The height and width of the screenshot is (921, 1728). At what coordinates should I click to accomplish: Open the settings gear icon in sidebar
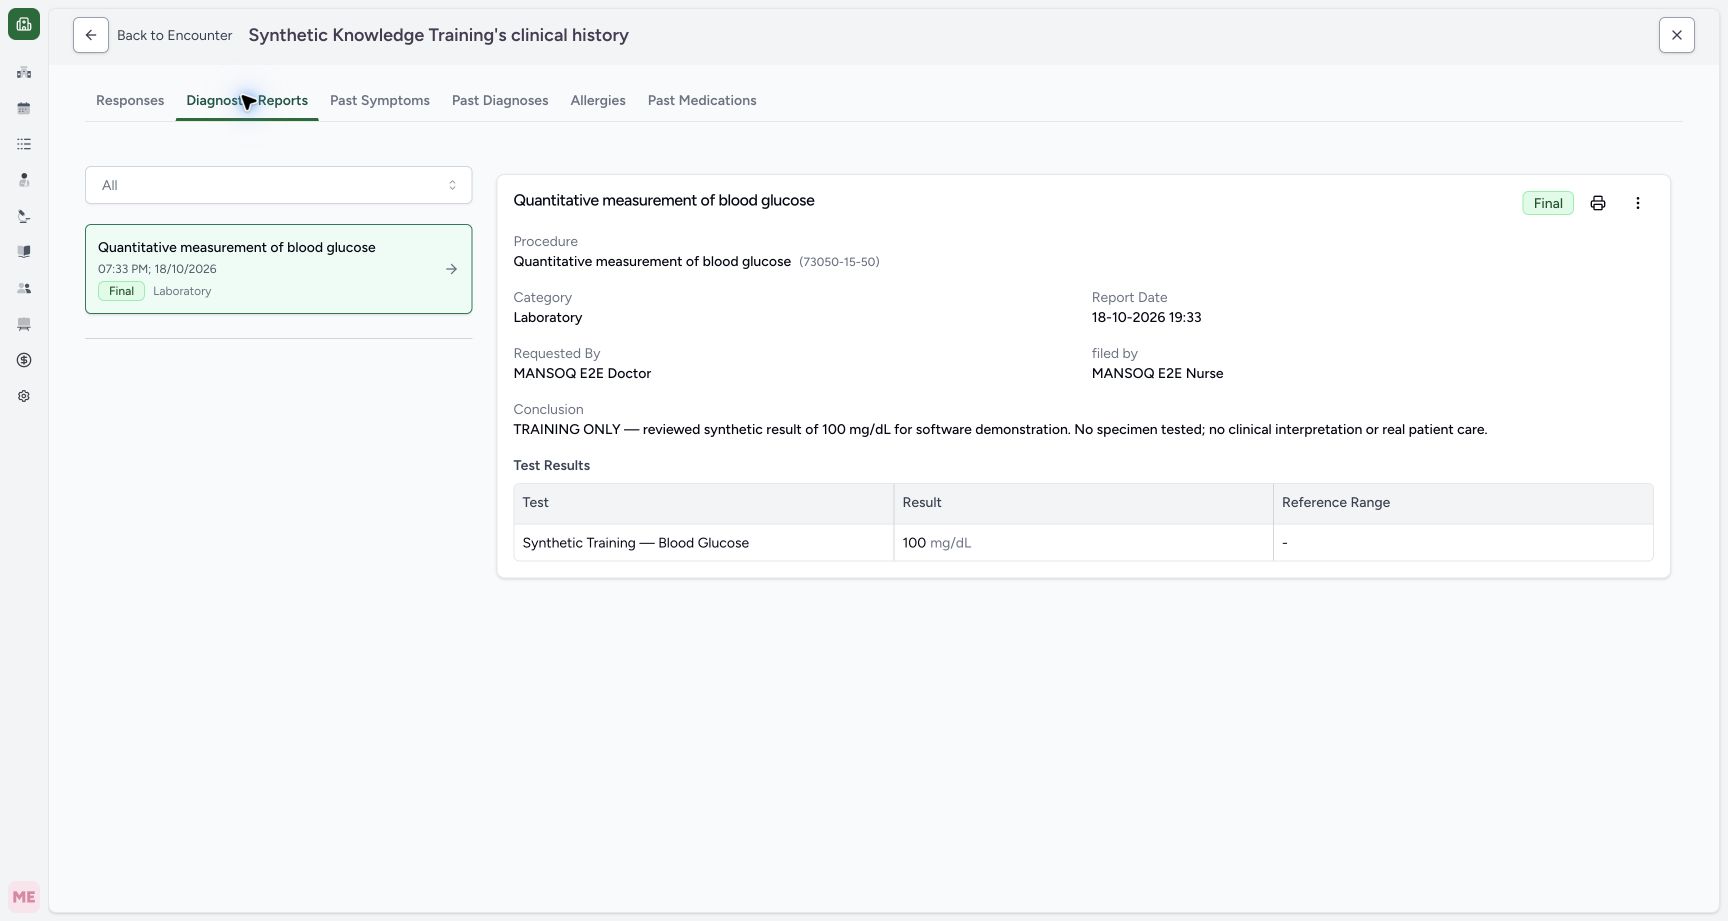[24, 396]
